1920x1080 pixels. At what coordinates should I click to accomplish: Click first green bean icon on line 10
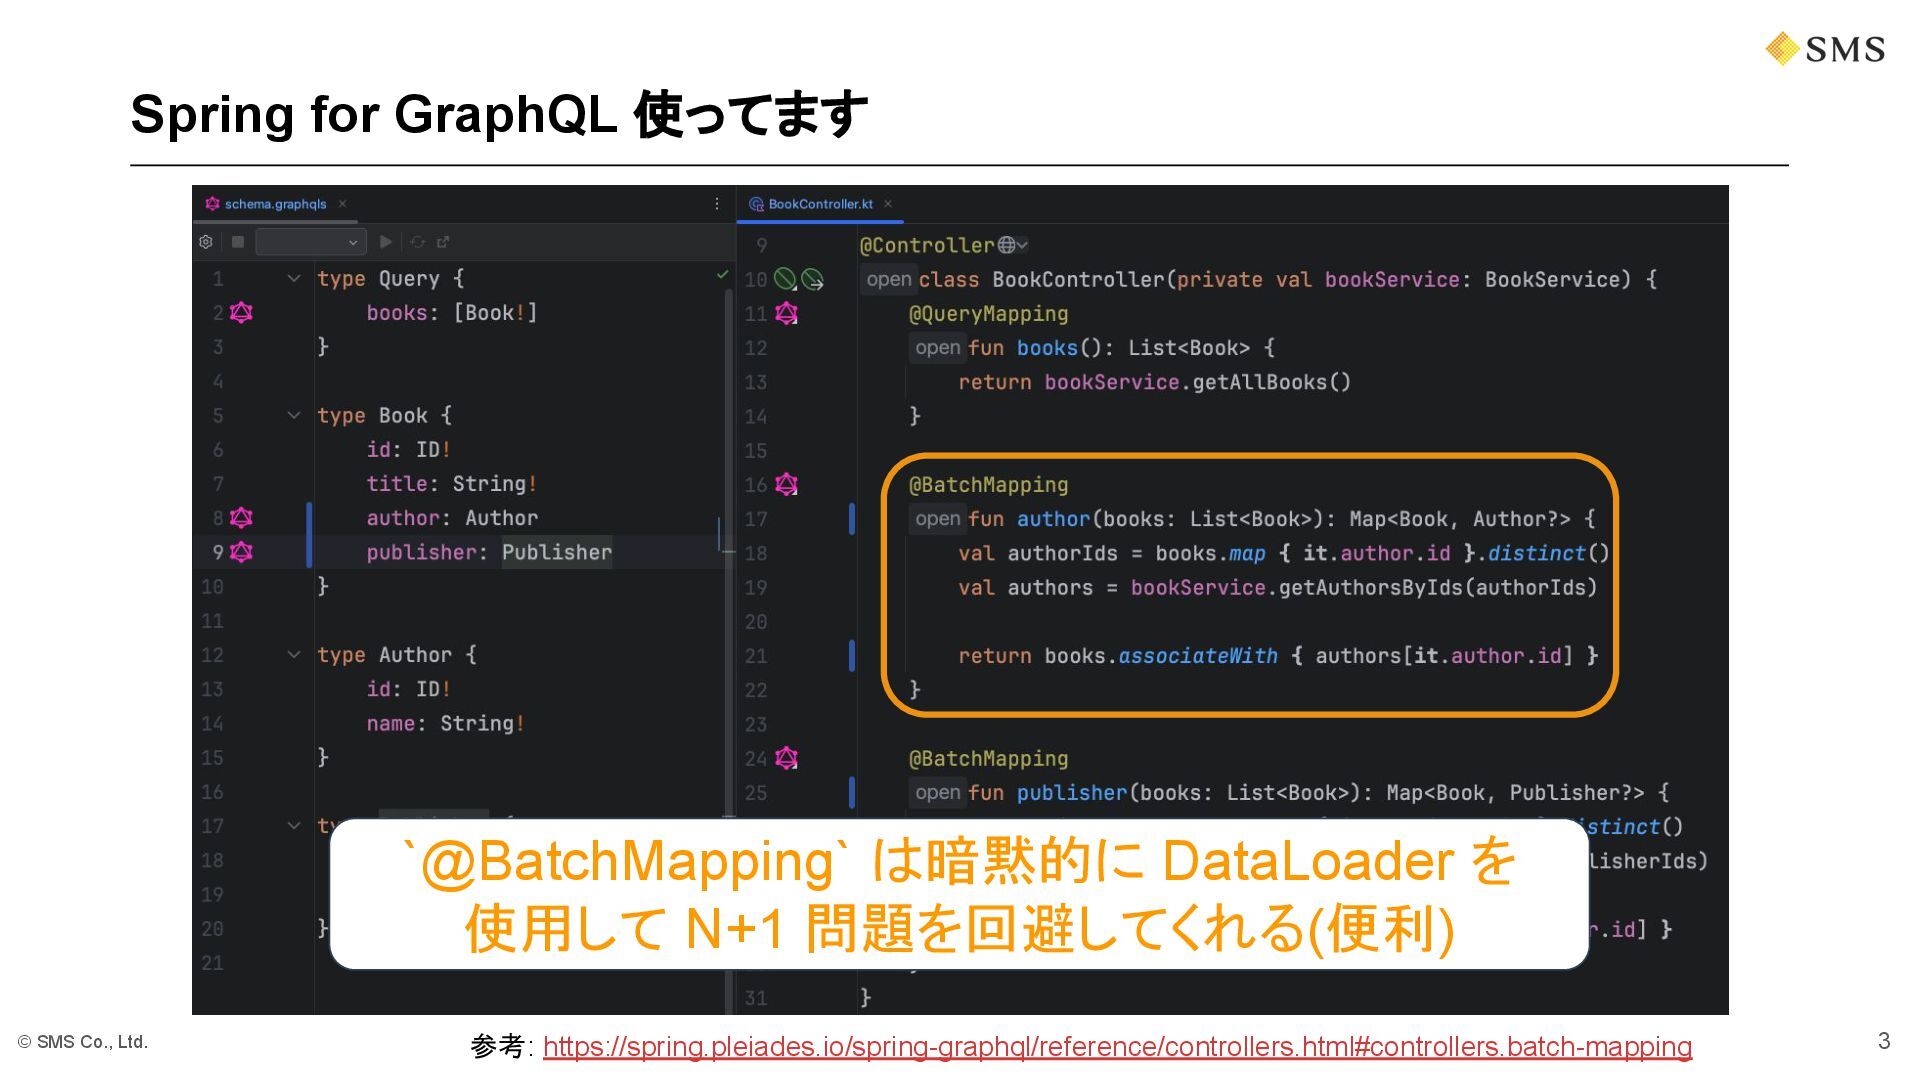pos(785,279)
